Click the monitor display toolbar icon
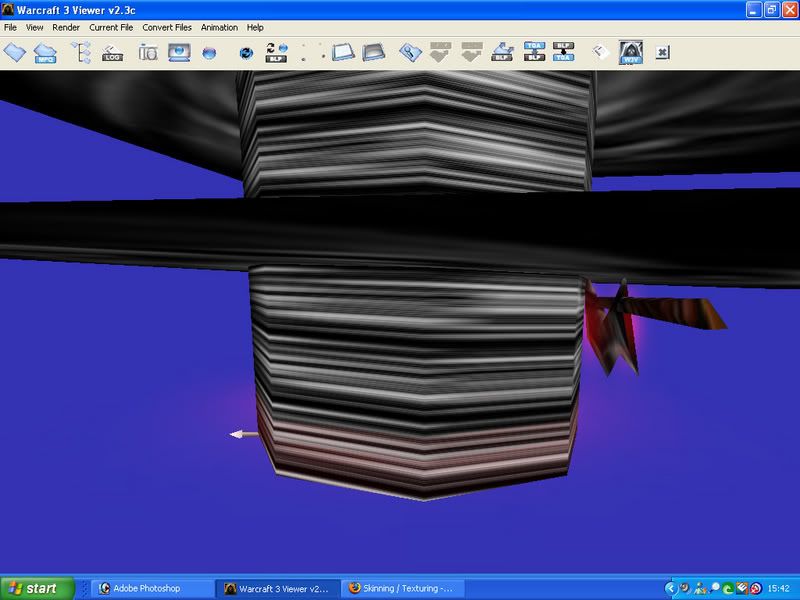This screenshot has height=600, width=800. (179, 52)
